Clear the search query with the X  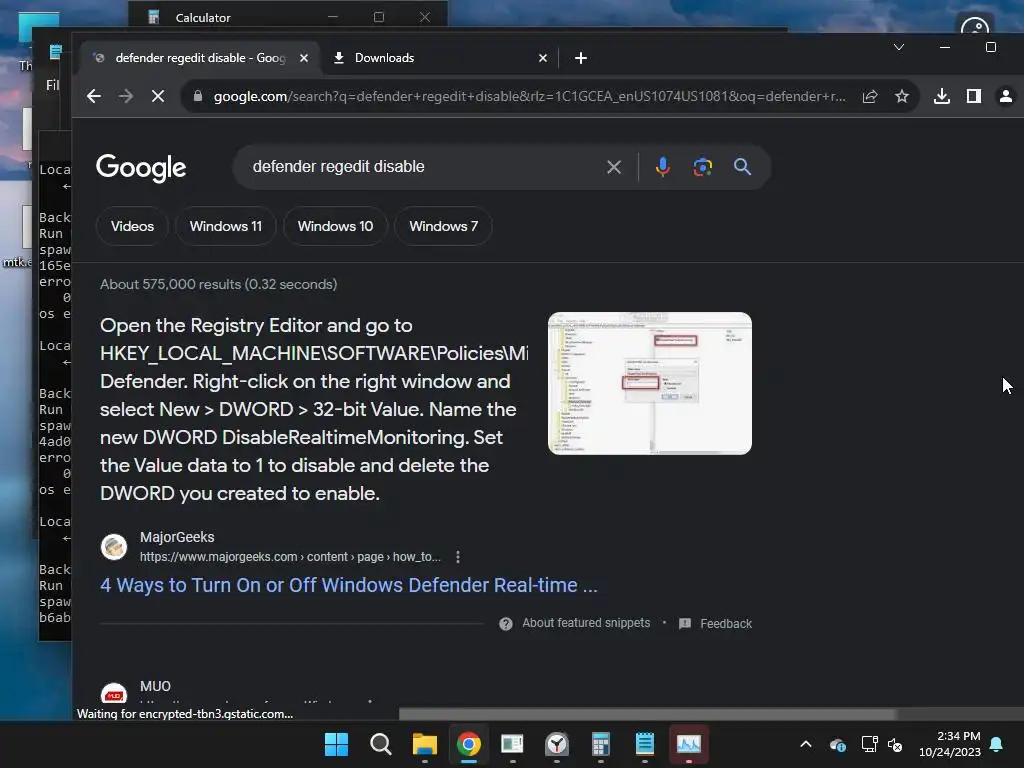[613, 167]
